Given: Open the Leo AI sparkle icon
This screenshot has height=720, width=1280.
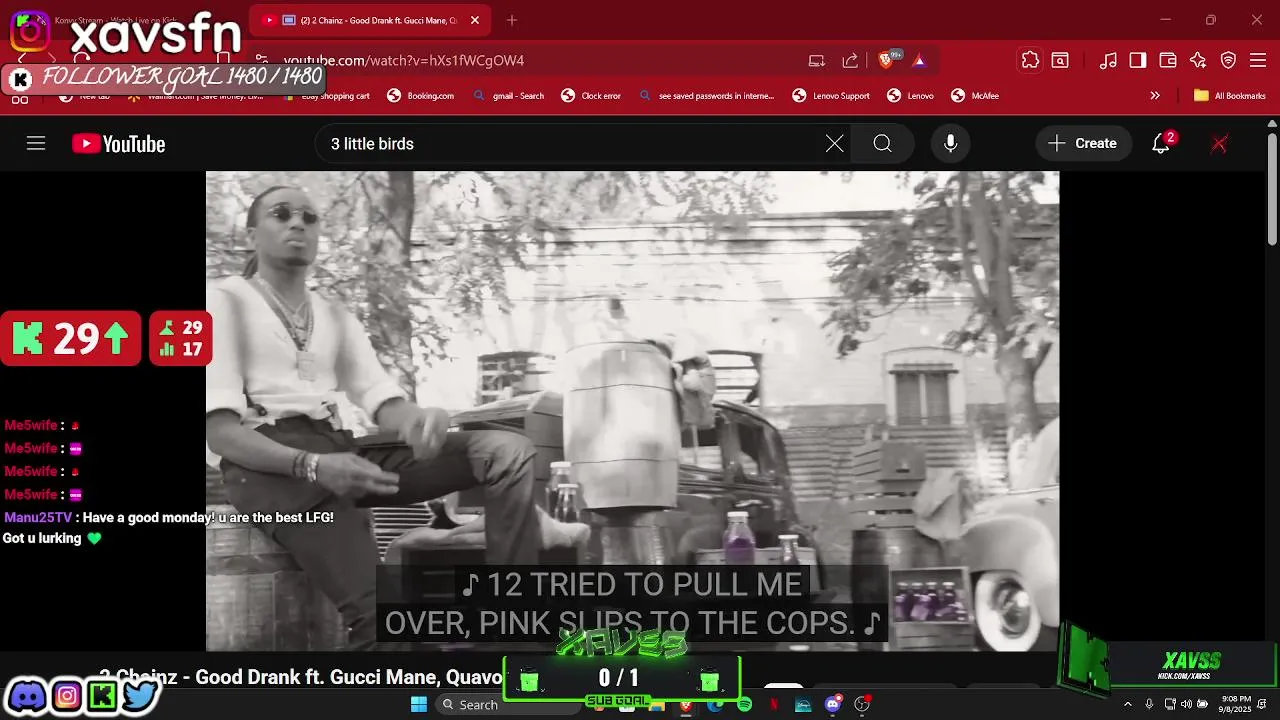Looking at the screenshot, I should (x=1198, y=60).
